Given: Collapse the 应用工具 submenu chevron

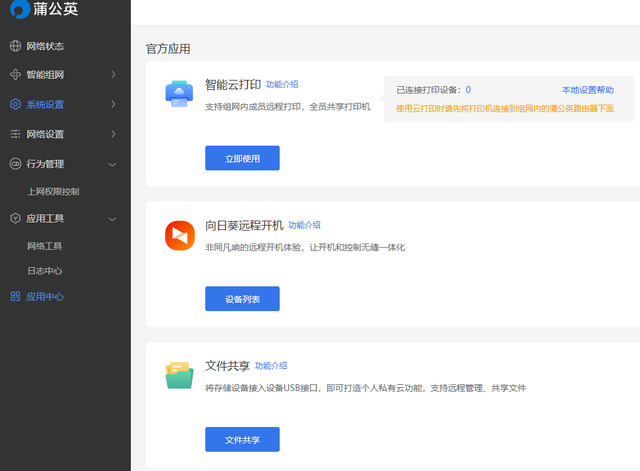Looking at the screenshot, I should tap(112, 219).
